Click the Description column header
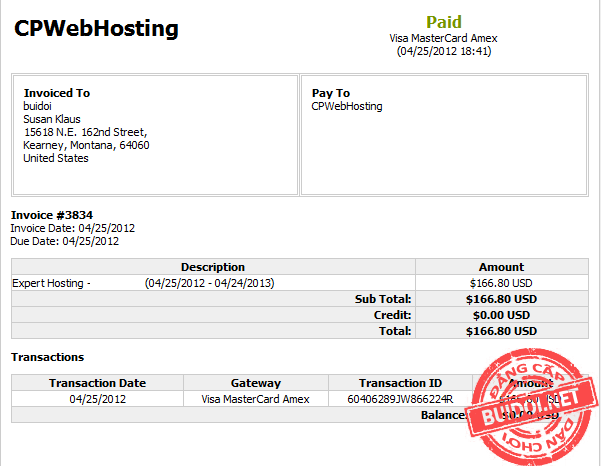This screenshot has width=601, height=466. (213, 267)
